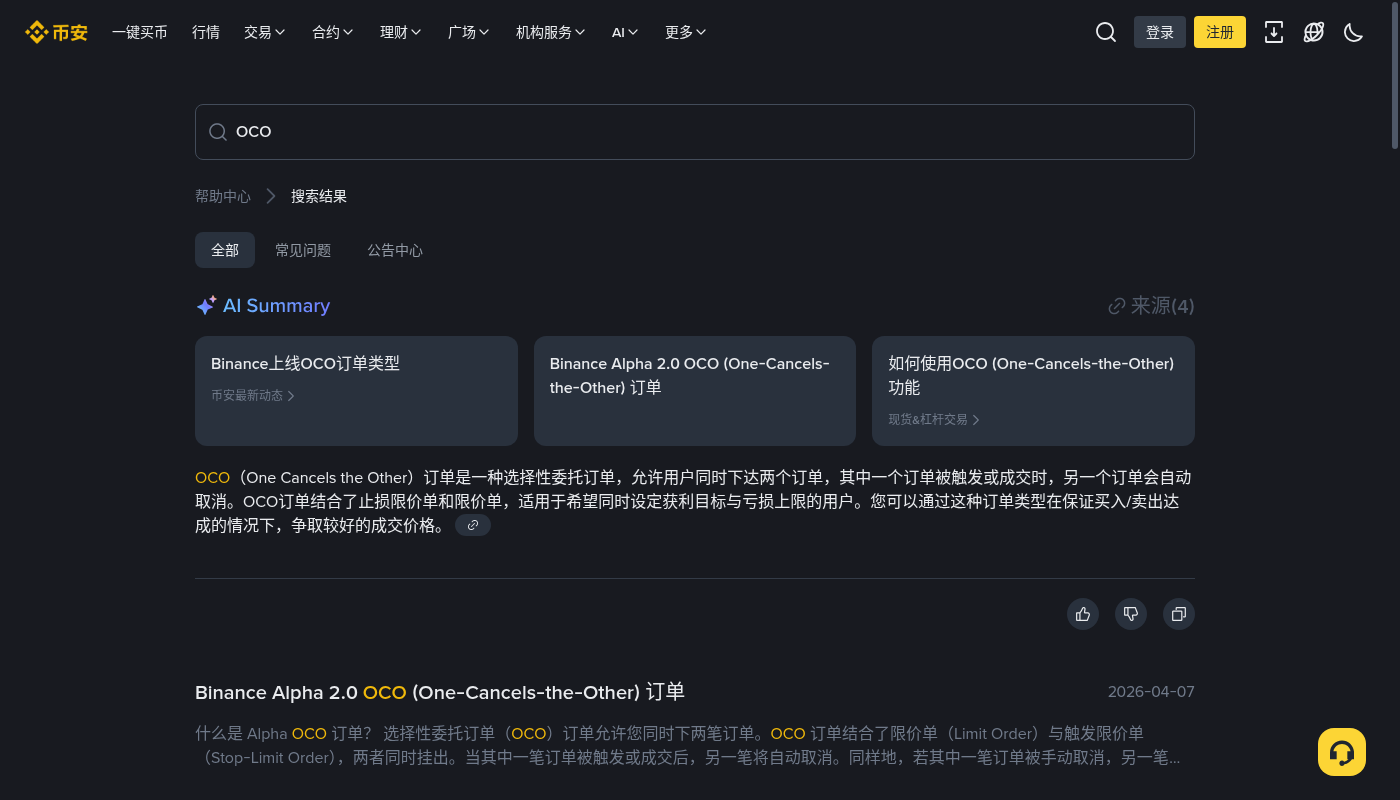Expand the 更多 dropdown menu
The width and height of the screenshot is (1400, 800).
pos(686,32)
